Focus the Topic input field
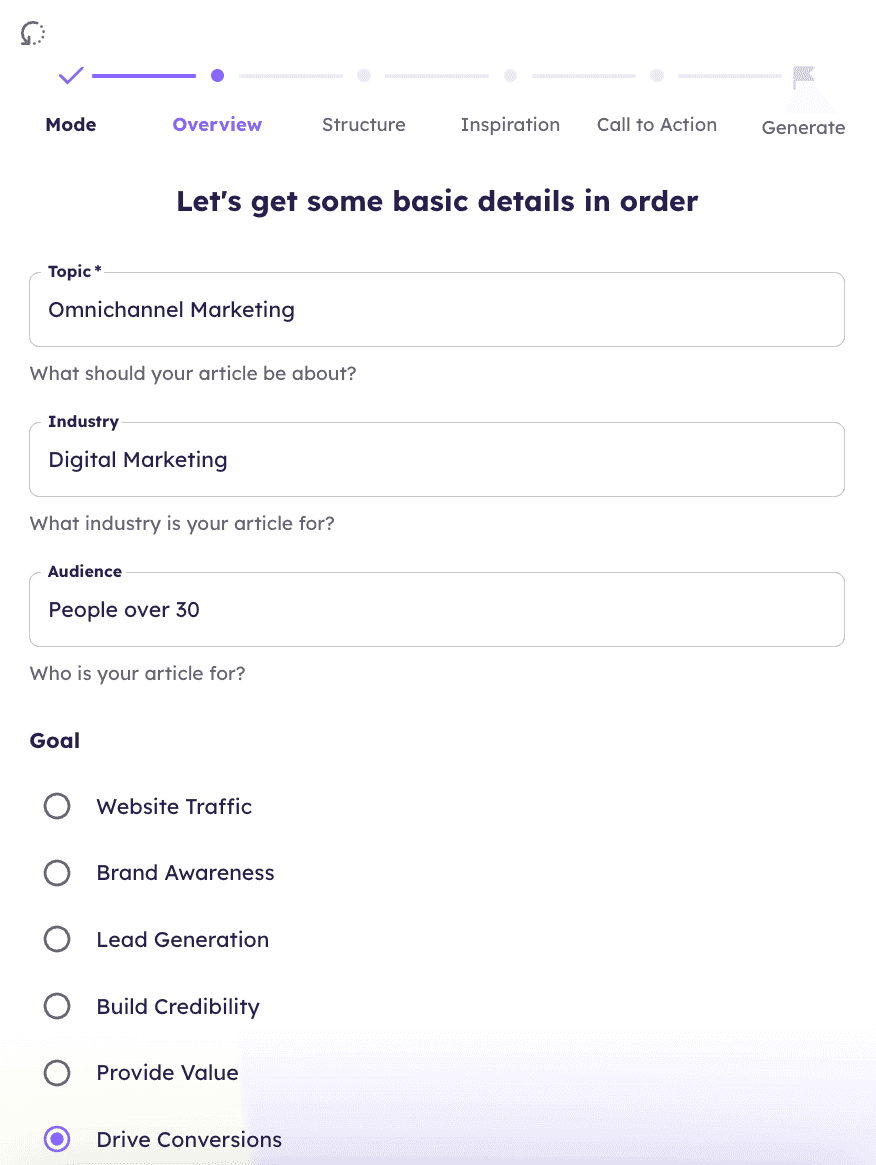Viewport: 876px width, 1165px height. (x=437, y=310)
